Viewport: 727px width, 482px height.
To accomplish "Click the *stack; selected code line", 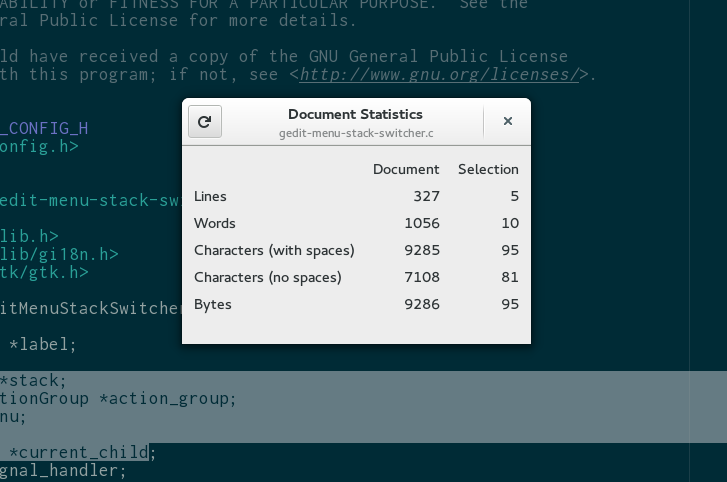I will (33, 381).
